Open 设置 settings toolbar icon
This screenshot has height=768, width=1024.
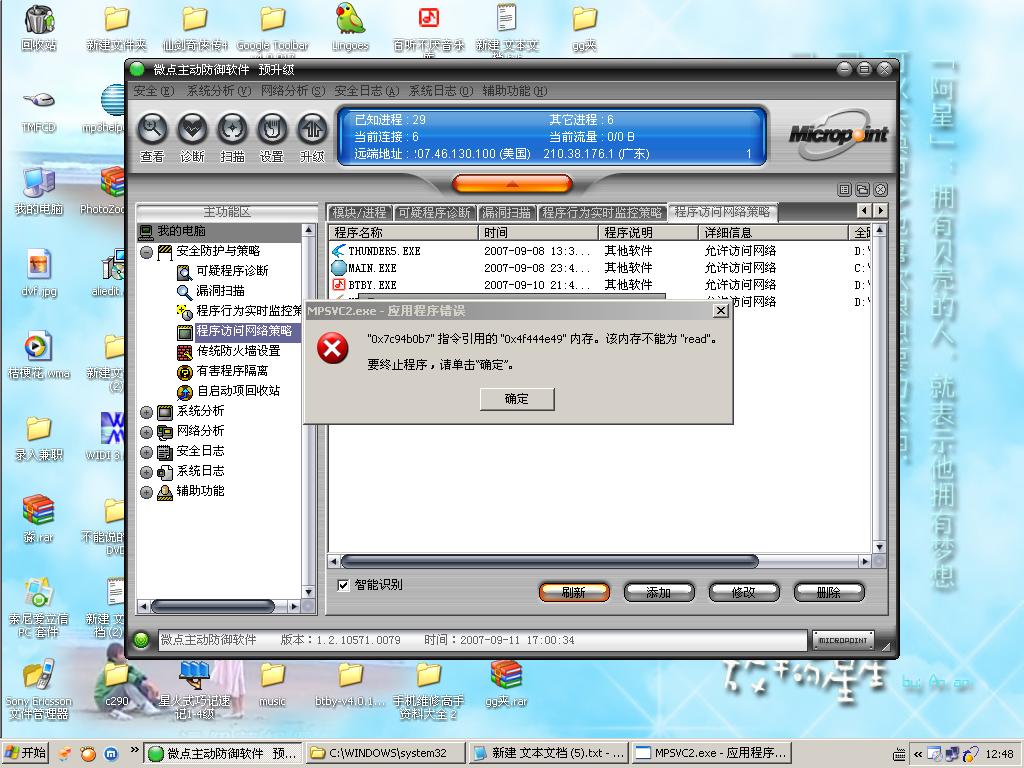pos(272,129)
